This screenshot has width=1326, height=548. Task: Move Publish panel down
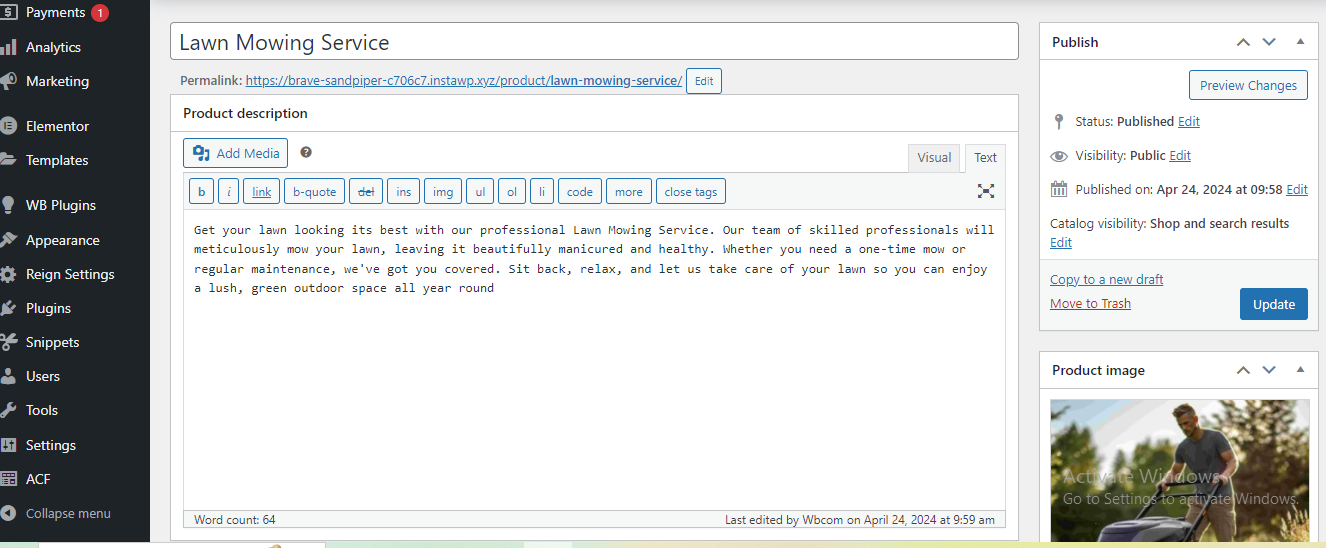[1269, 42]
